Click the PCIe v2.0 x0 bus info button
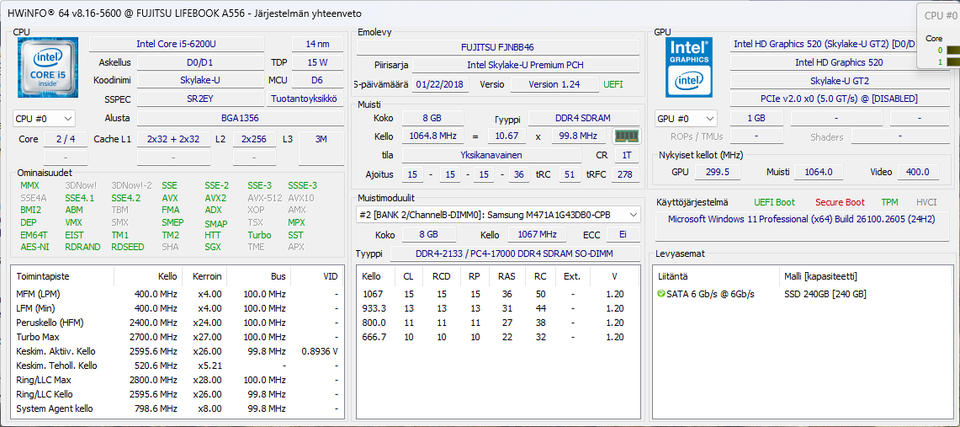Viewport: 960px width, 427px height. [838, 98]
